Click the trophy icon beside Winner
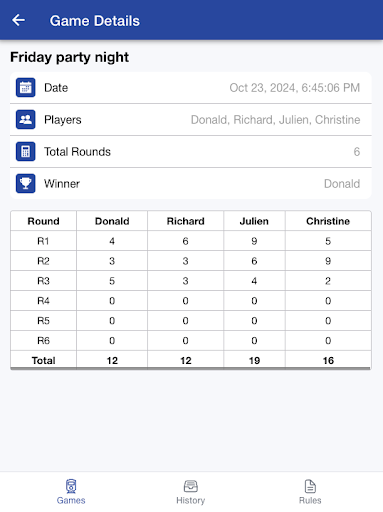 pyautogui.click(x=26, y=184)
